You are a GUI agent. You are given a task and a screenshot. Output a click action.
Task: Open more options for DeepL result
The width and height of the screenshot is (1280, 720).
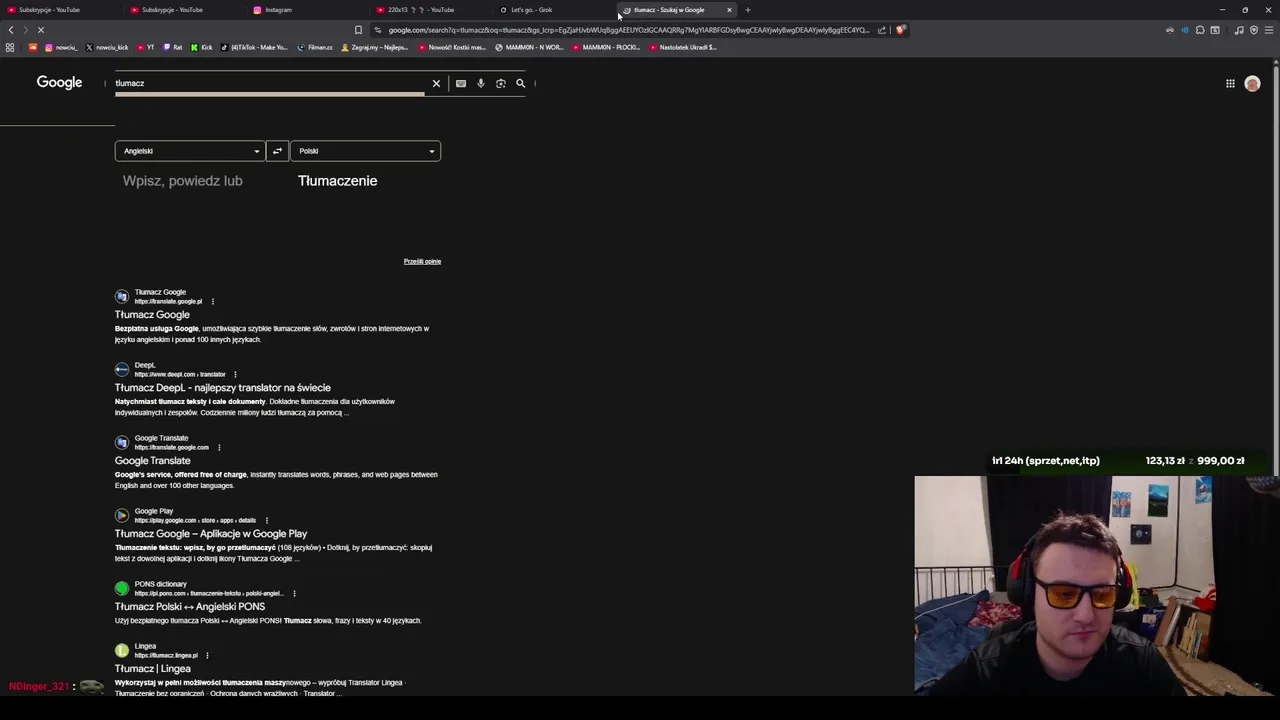pos(235,374)
